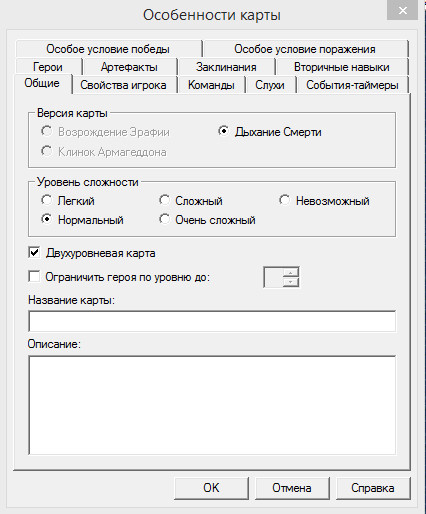Viewport: 426px width, 514px height.
Task: Switch to the Артефакты tab
Action: point(129,67)
